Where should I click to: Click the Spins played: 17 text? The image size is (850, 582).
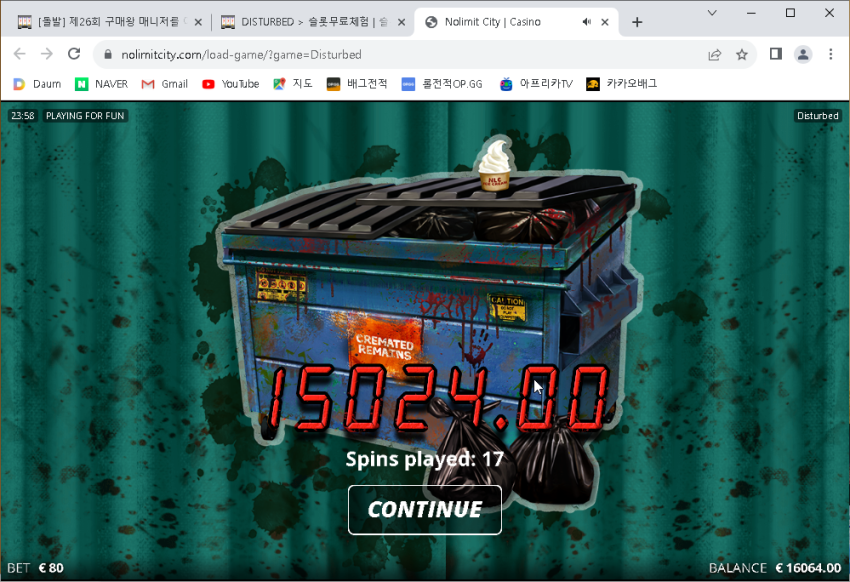click(424, 459)
